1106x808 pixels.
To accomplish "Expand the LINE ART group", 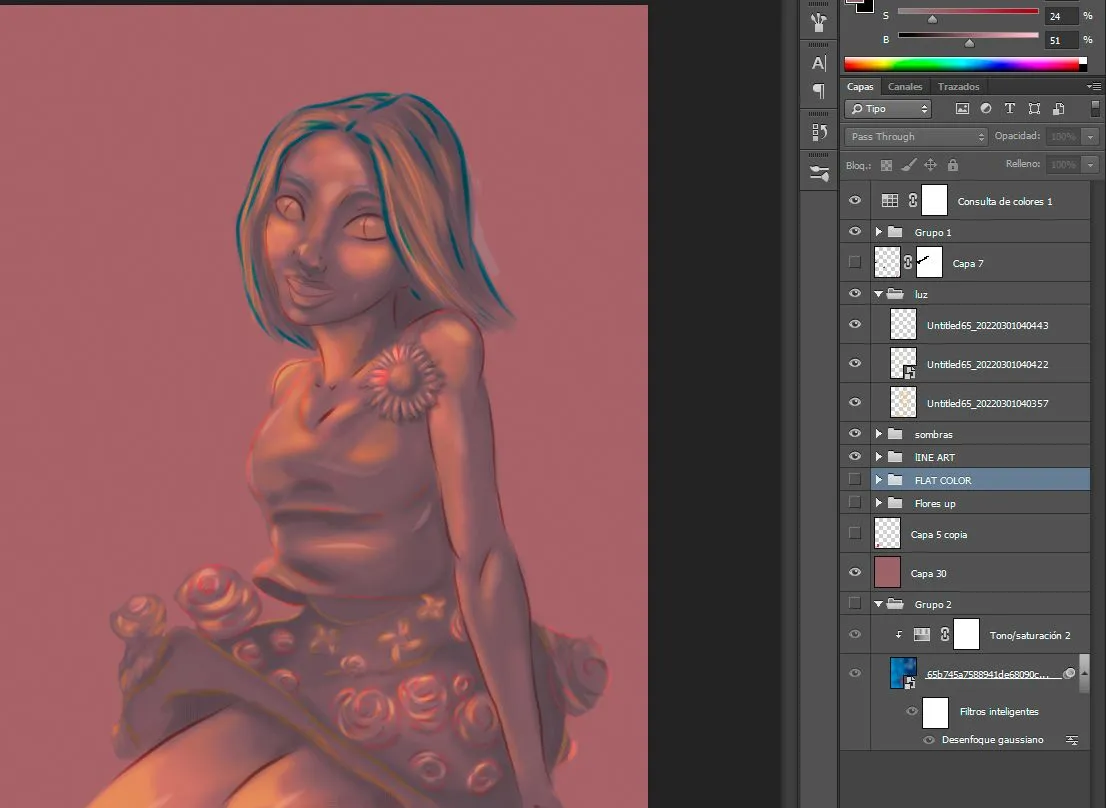I will pyautogui.click(x=879, y=457).
